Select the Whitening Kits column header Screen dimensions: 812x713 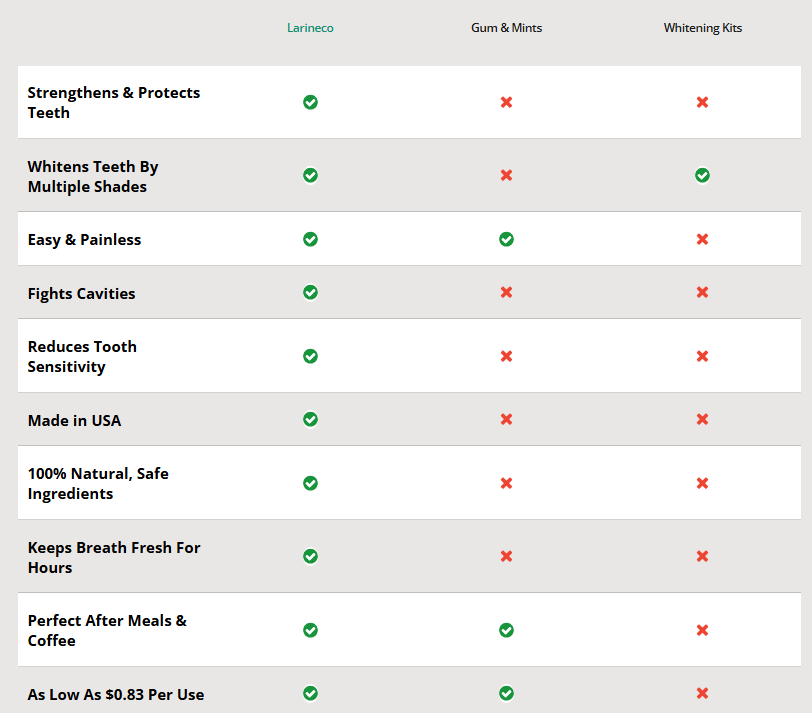point(702,28)
